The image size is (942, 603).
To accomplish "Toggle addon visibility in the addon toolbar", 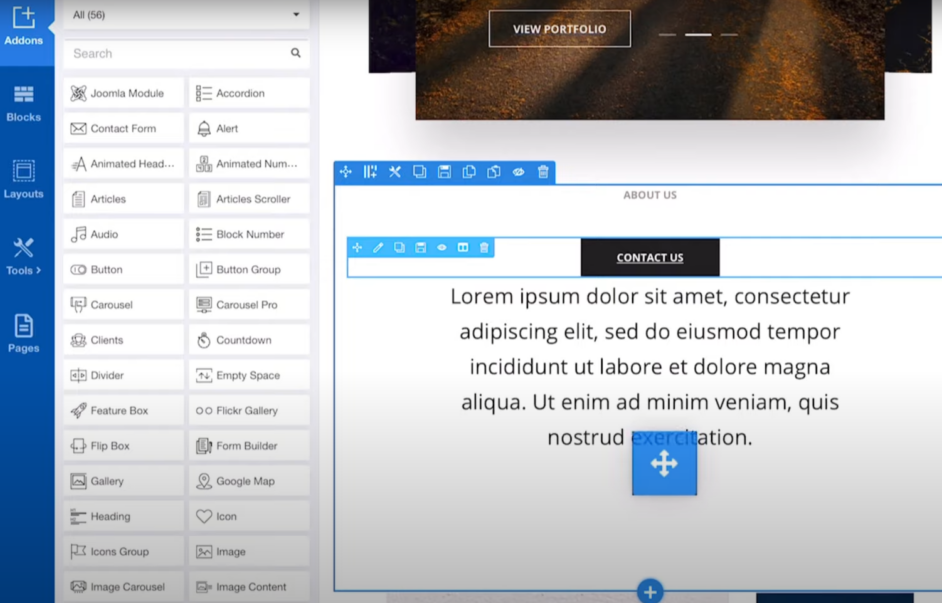I will (441, 248).
